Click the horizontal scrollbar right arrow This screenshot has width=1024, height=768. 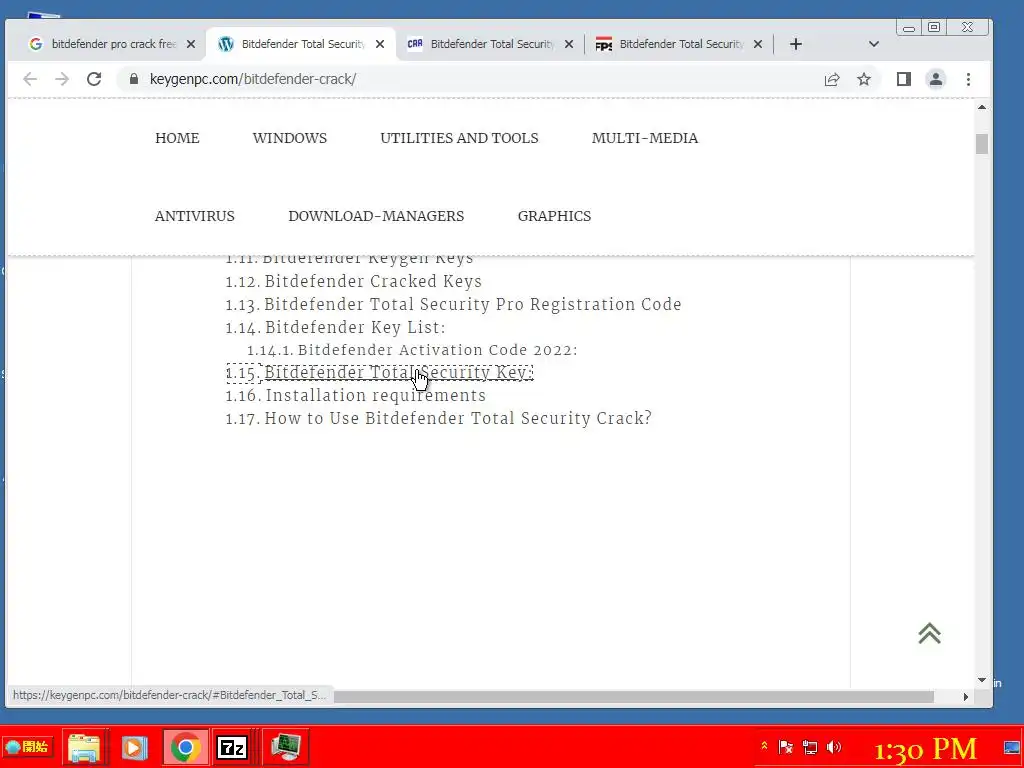pyautogui.click(x=966, y=697)
